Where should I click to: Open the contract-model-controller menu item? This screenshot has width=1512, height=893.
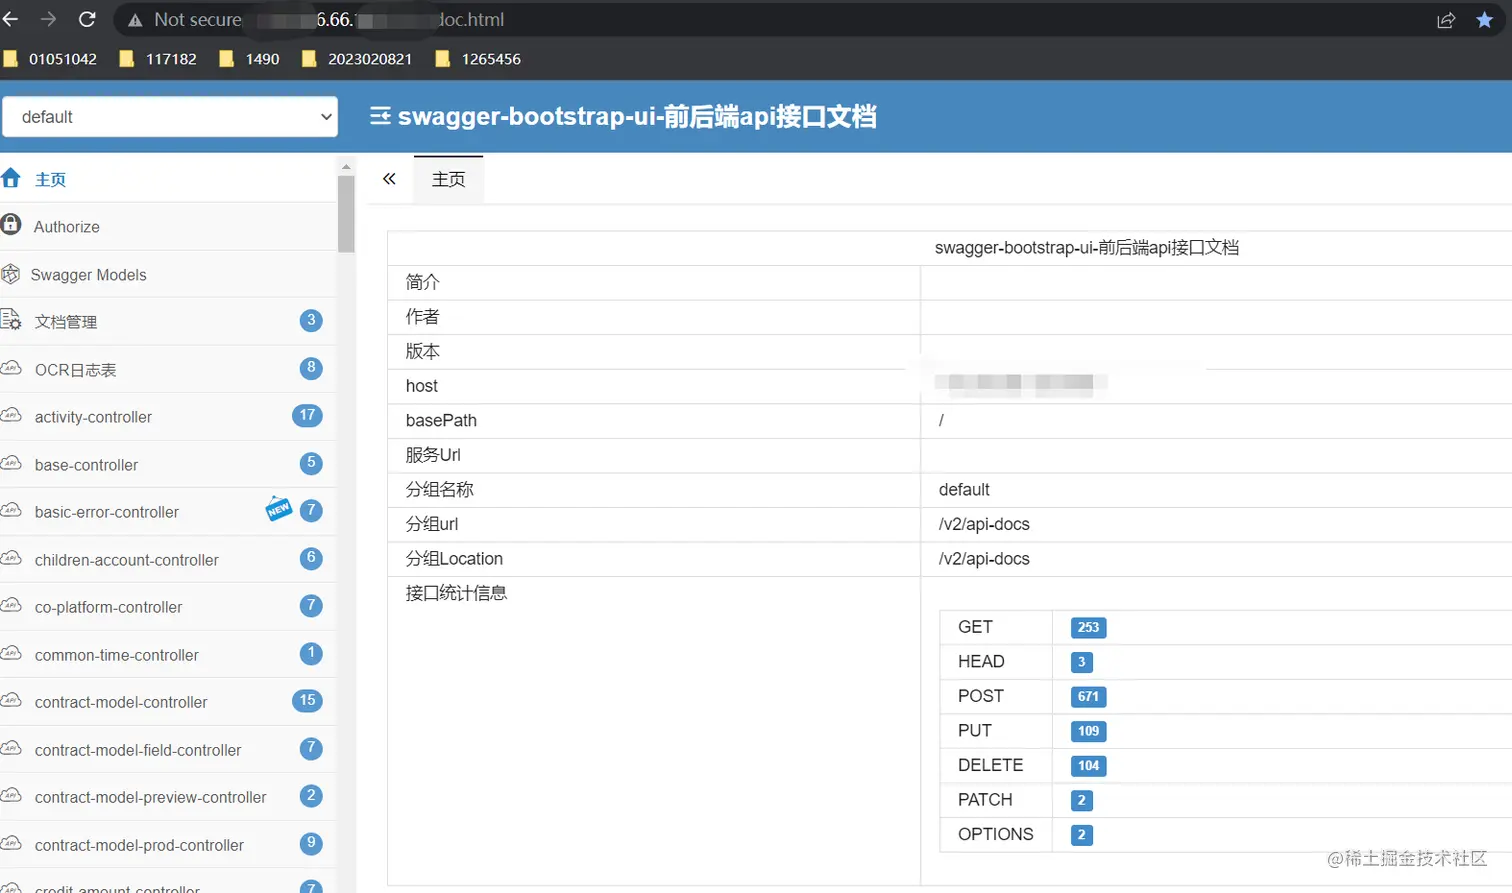point(168,702)
